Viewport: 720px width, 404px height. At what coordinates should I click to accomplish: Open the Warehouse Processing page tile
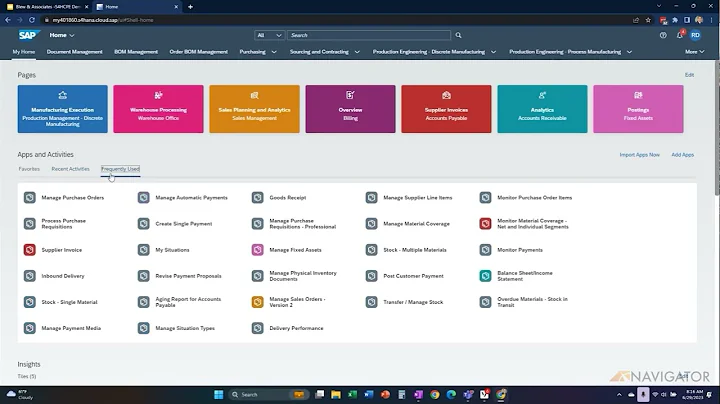158,109
